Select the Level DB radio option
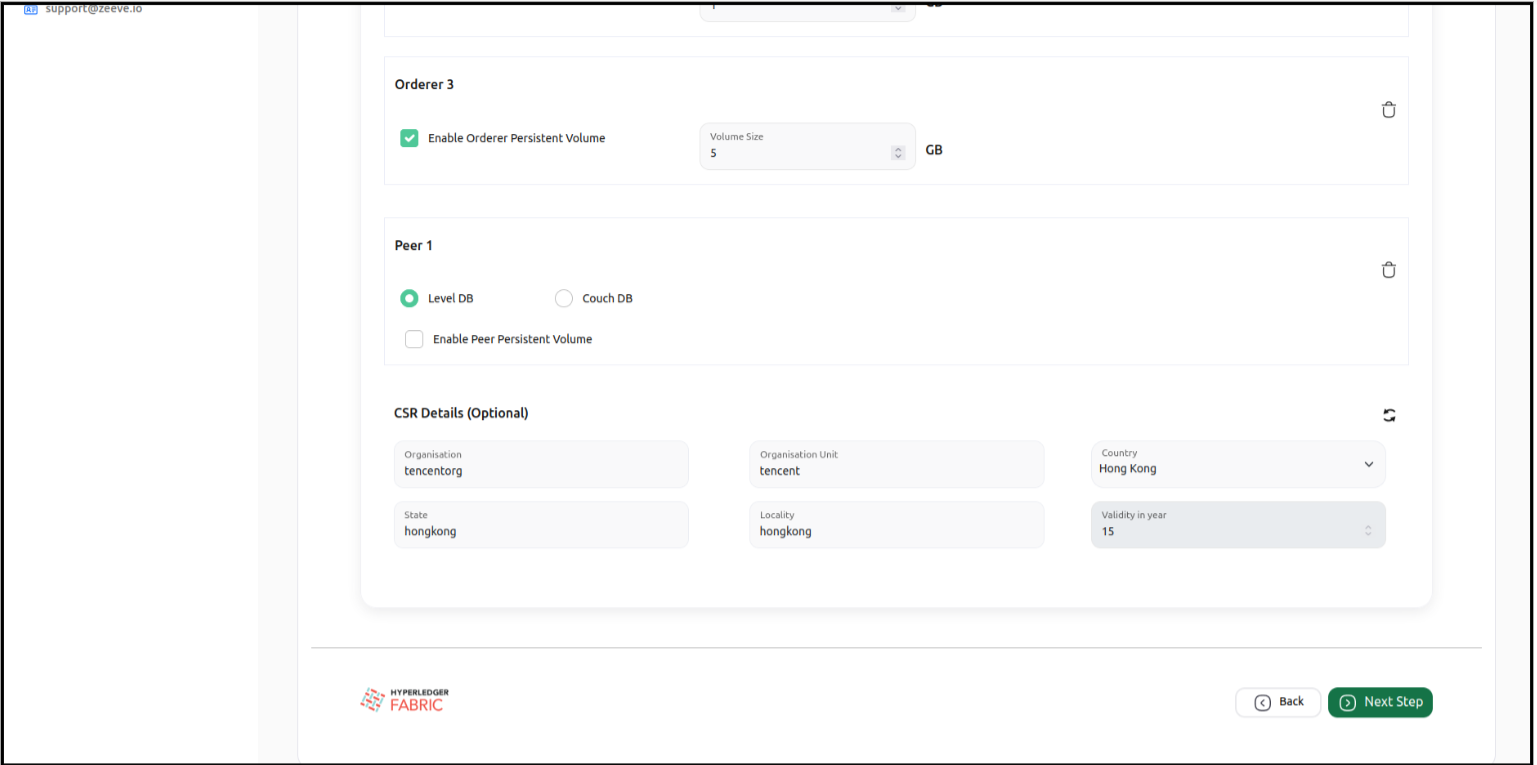 [x=409, y=298]
